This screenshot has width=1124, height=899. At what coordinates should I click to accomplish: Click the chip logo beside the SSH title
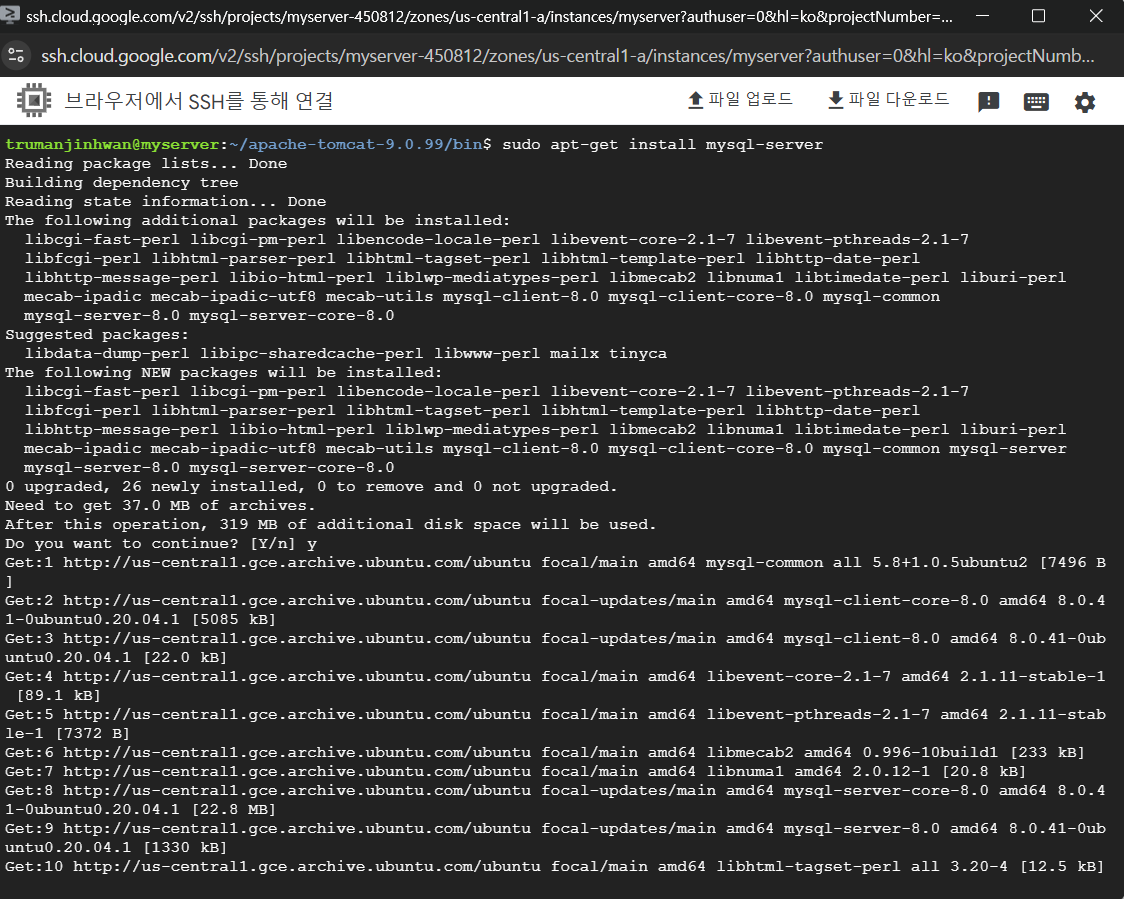point(34,101)
